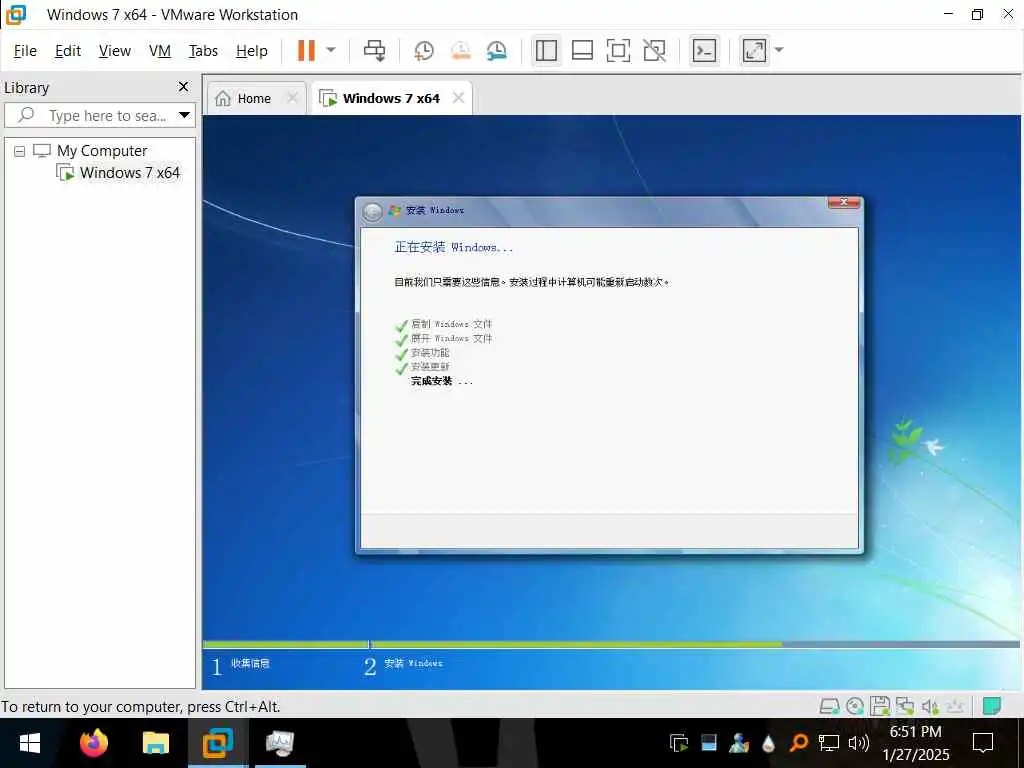Open the File menu

tap(25, 51)
